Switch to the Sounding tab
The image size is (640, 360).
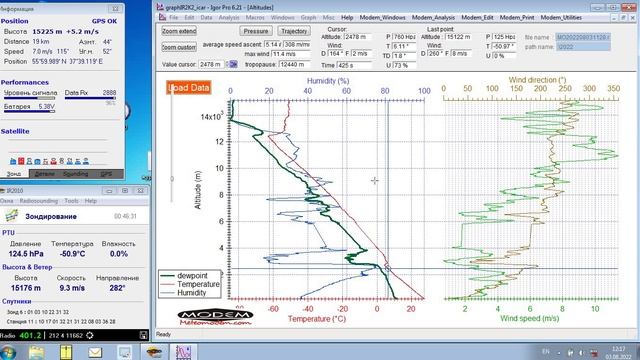pos(76,174)
